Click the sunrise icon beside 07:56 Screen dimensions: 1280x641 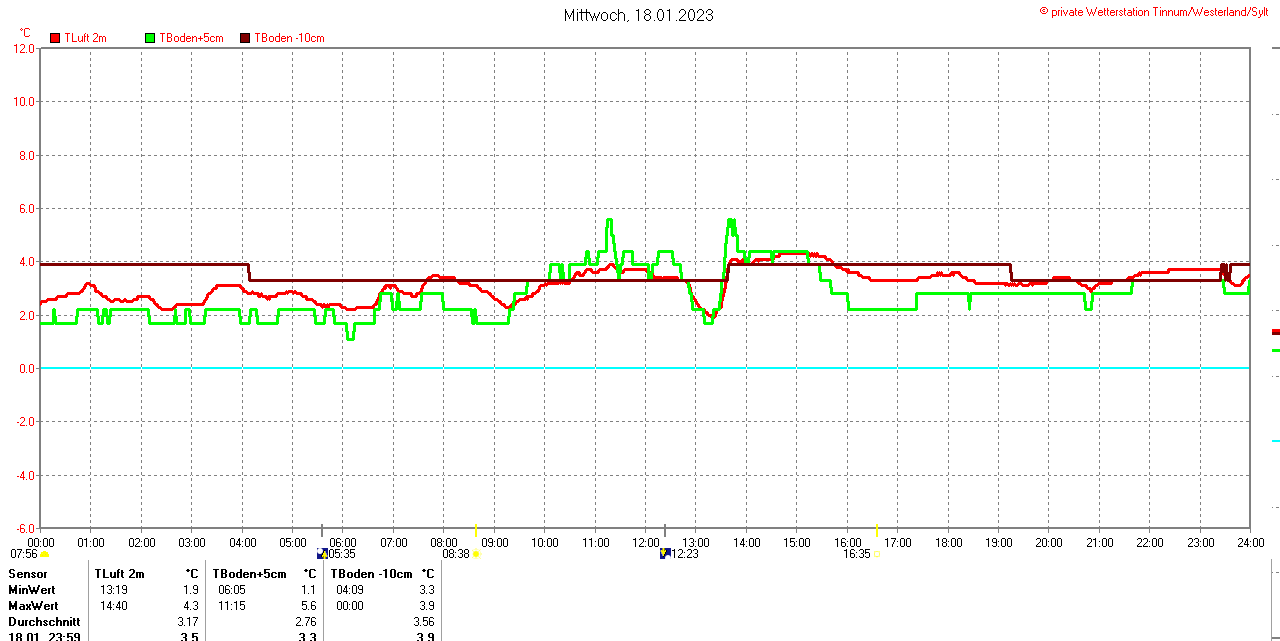pos(44,554)
